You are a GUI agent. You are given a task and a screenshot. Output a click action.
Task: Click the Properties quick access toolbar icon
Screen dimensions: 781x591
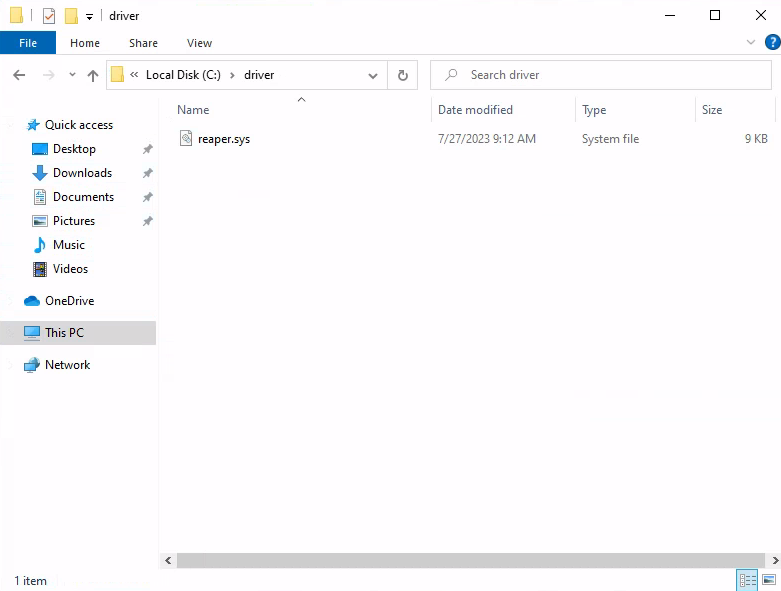(49, 16)
